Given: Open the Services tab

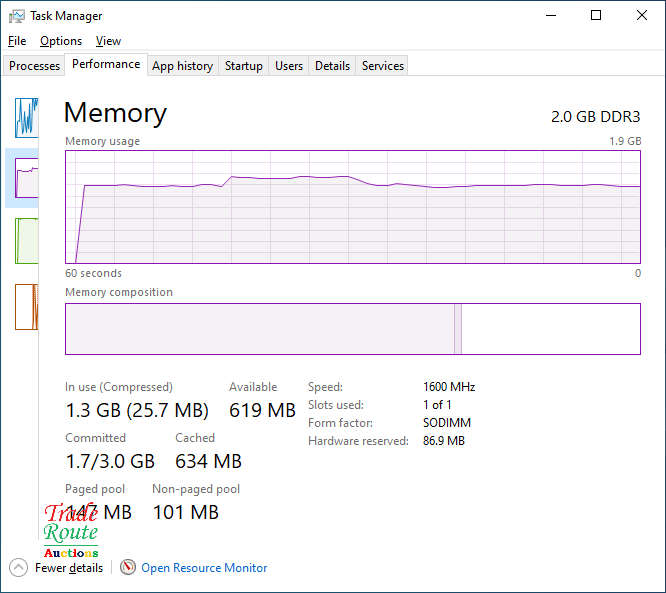Looking at the screenshot, I should pyautogui.click(x=383, y=66).
